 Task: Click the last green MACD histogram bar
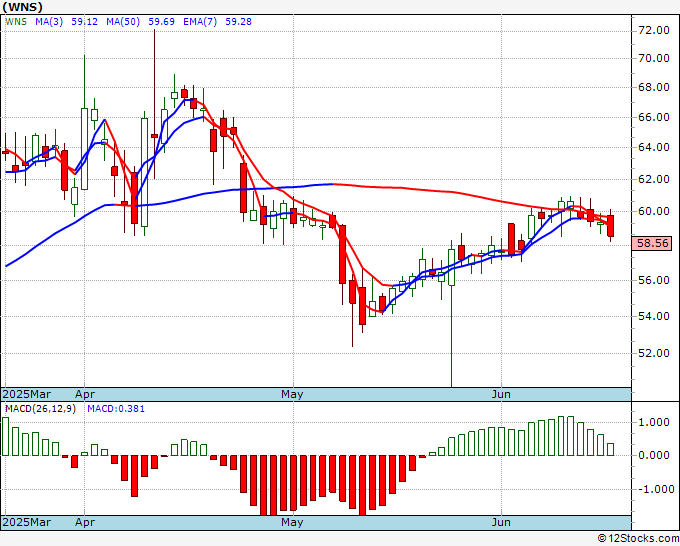click(x=611, y=449)
